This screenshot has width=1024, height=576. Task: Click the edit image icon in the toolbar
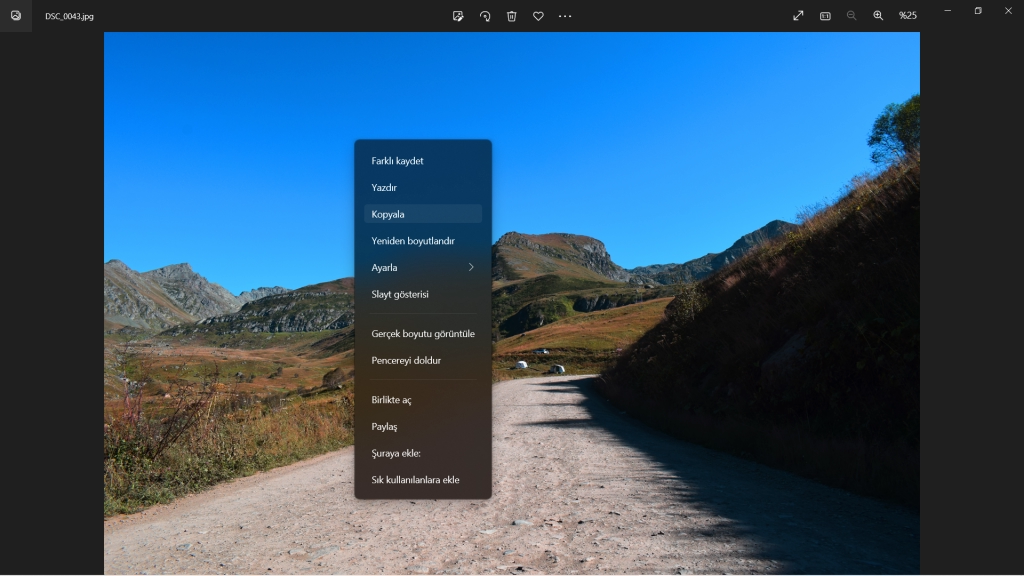pyautogui.click(x=458, y=16)
